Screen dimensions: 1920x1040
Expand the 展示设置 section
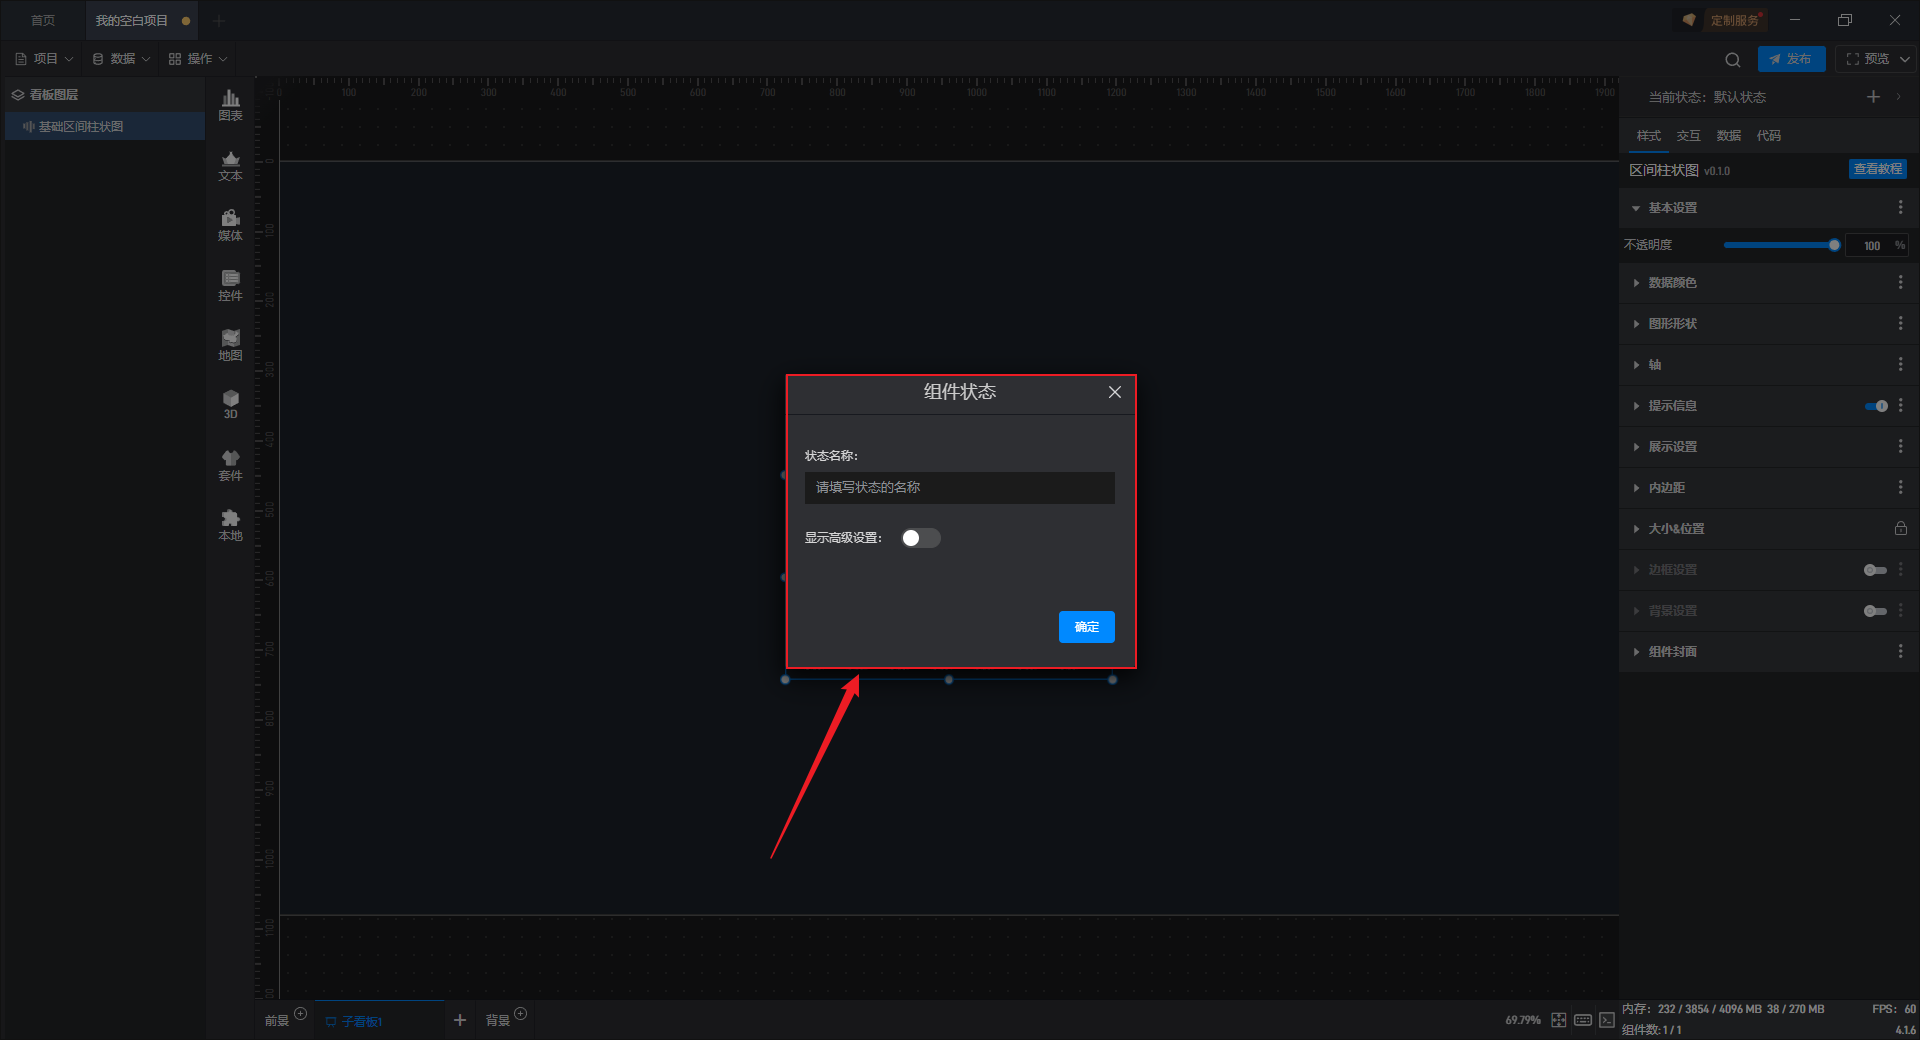1636,447
